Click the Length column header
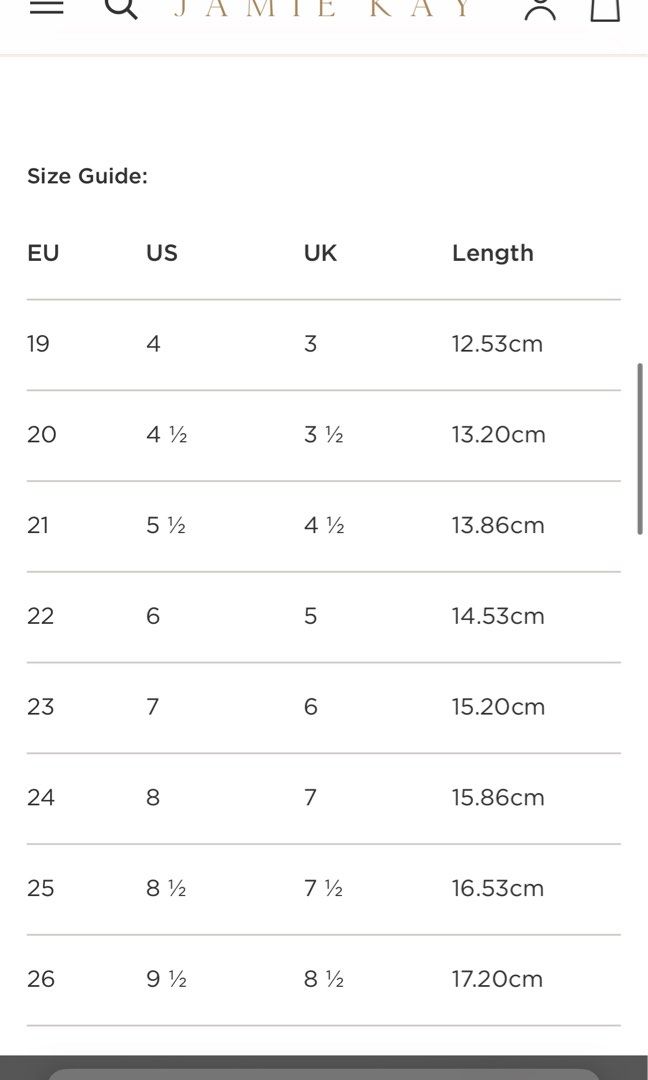Image resolution: width=648 pixels, height=1080 pixels. coord(492,253)
